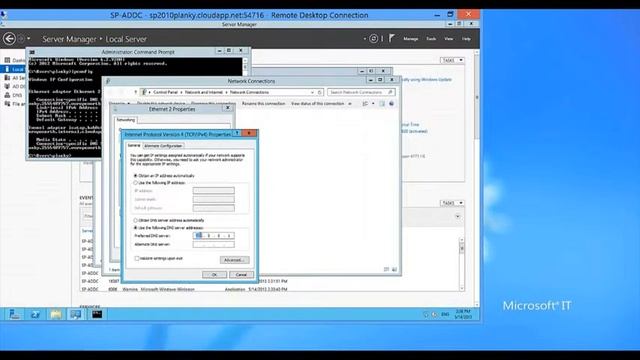Screen dimensions: 640x360
Task: Open the address bar history dropdown
Action: (x=312, y=92)
